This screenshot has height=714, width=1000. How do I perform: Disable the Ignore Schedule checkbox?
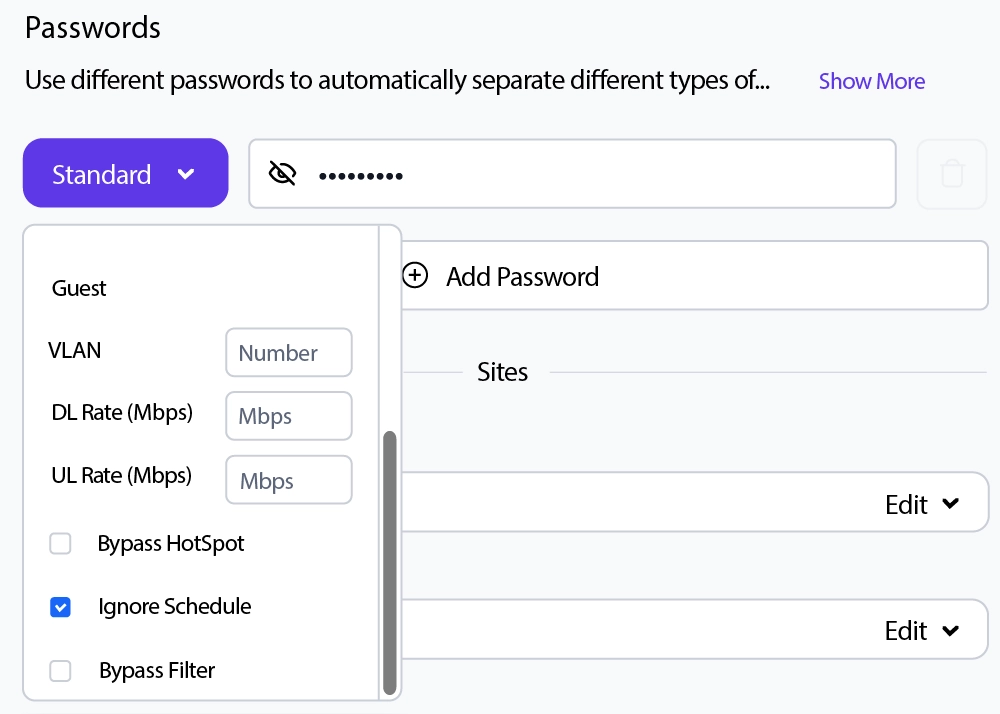click(60, 607)
